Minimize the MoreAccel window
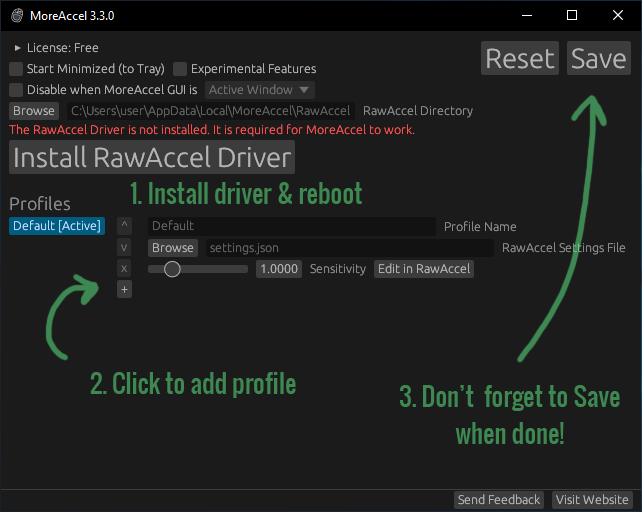Image resolution: width=642 pixels, height=512 pixels. 526,16
